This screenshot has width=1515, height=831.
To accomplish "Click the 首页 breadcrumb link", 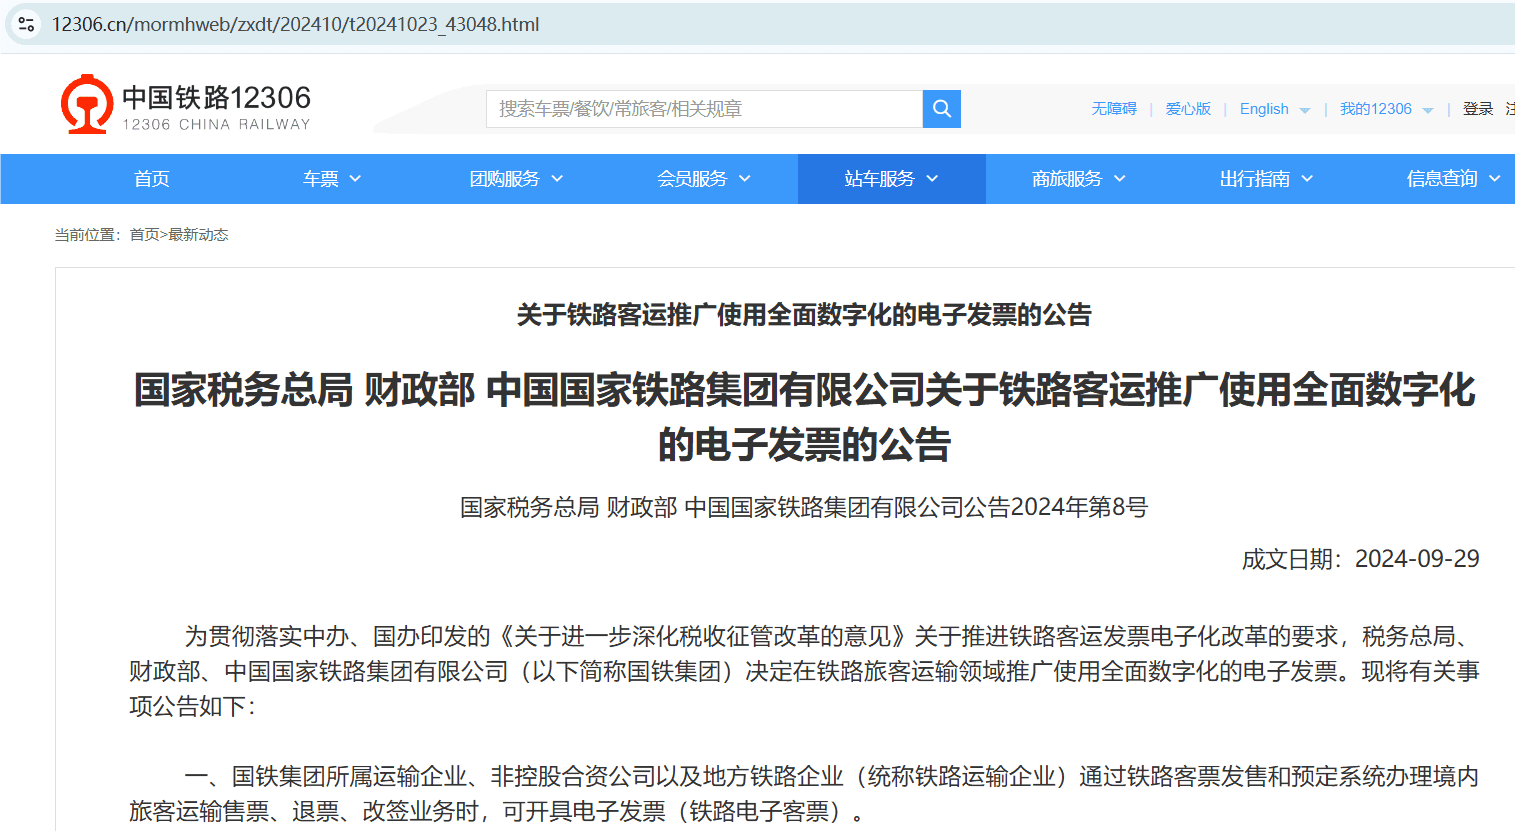I will (144, 235).
